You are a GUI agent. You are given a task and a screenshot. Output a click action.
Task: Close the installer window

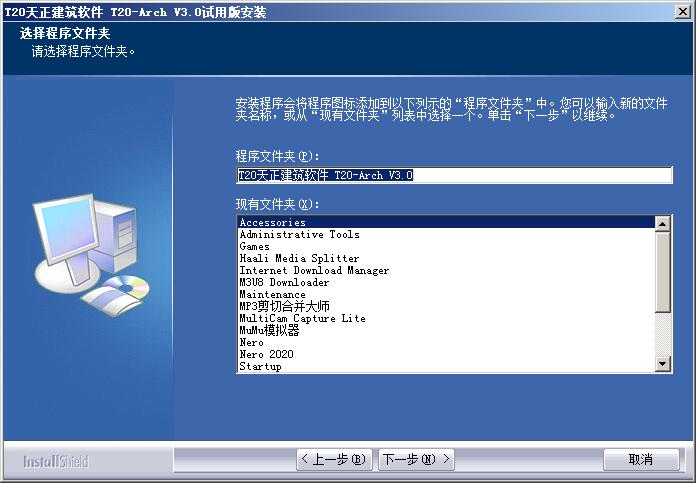point(683,12)
